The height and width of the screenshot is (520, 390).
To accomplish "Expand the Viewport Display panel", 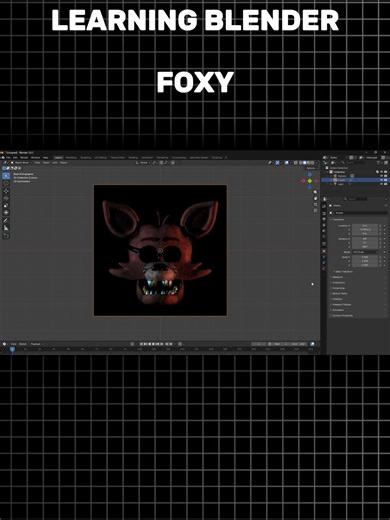I will (341, 304).
